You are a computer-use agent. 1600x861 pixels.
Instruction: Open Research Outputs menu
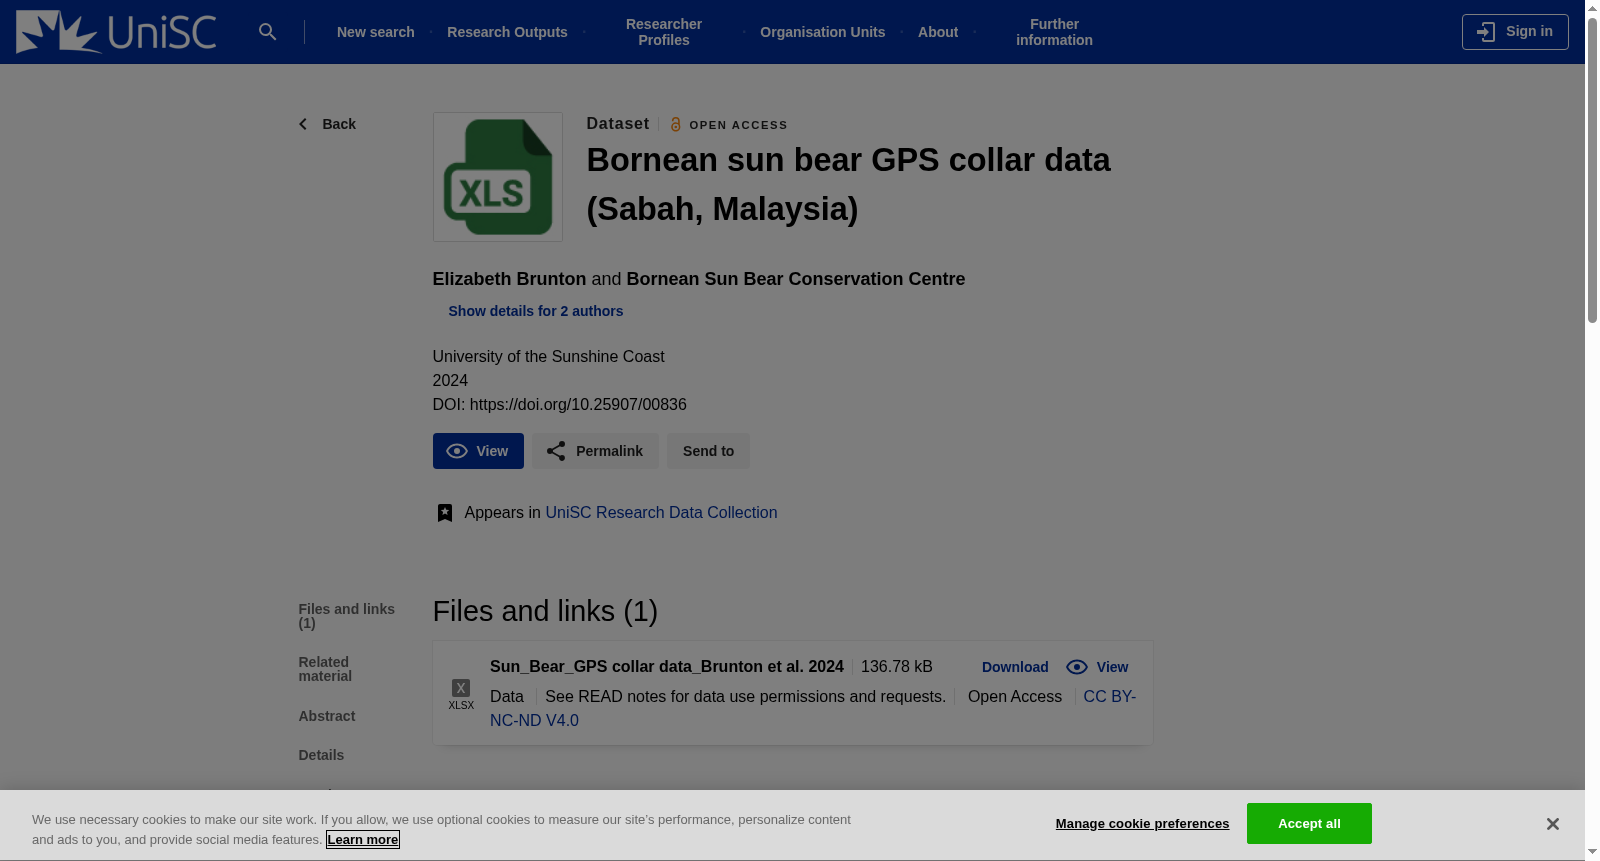(x=507, y=32)
